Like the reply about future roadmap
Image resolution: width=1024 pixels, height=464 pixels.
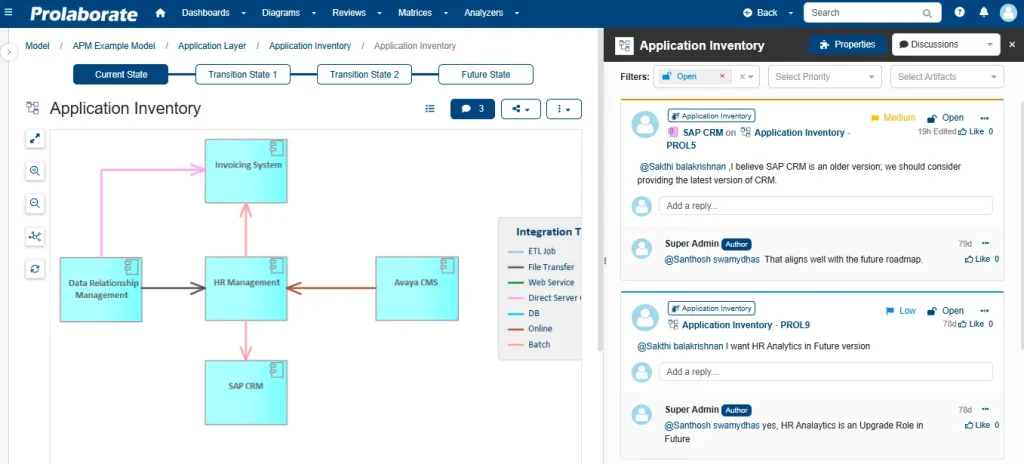click(978, 259)
